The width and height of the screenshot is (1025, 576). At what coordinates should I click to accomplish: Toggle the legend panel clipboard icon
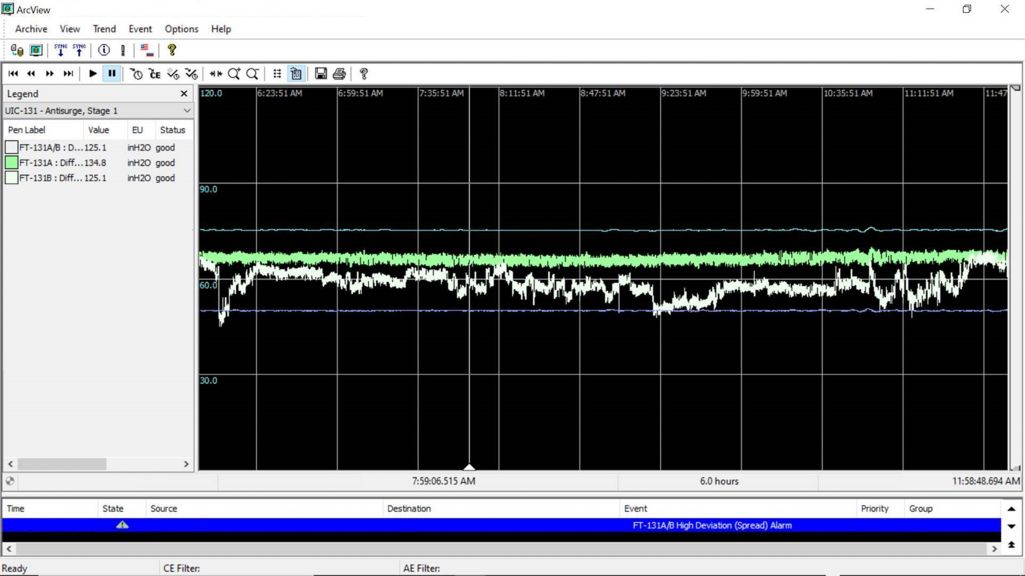click(x=296, y=74)
